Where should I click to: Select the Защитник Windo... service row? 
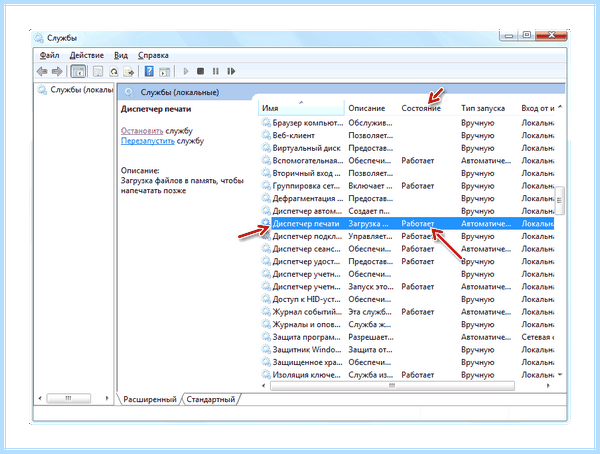(x=408, y=350)
